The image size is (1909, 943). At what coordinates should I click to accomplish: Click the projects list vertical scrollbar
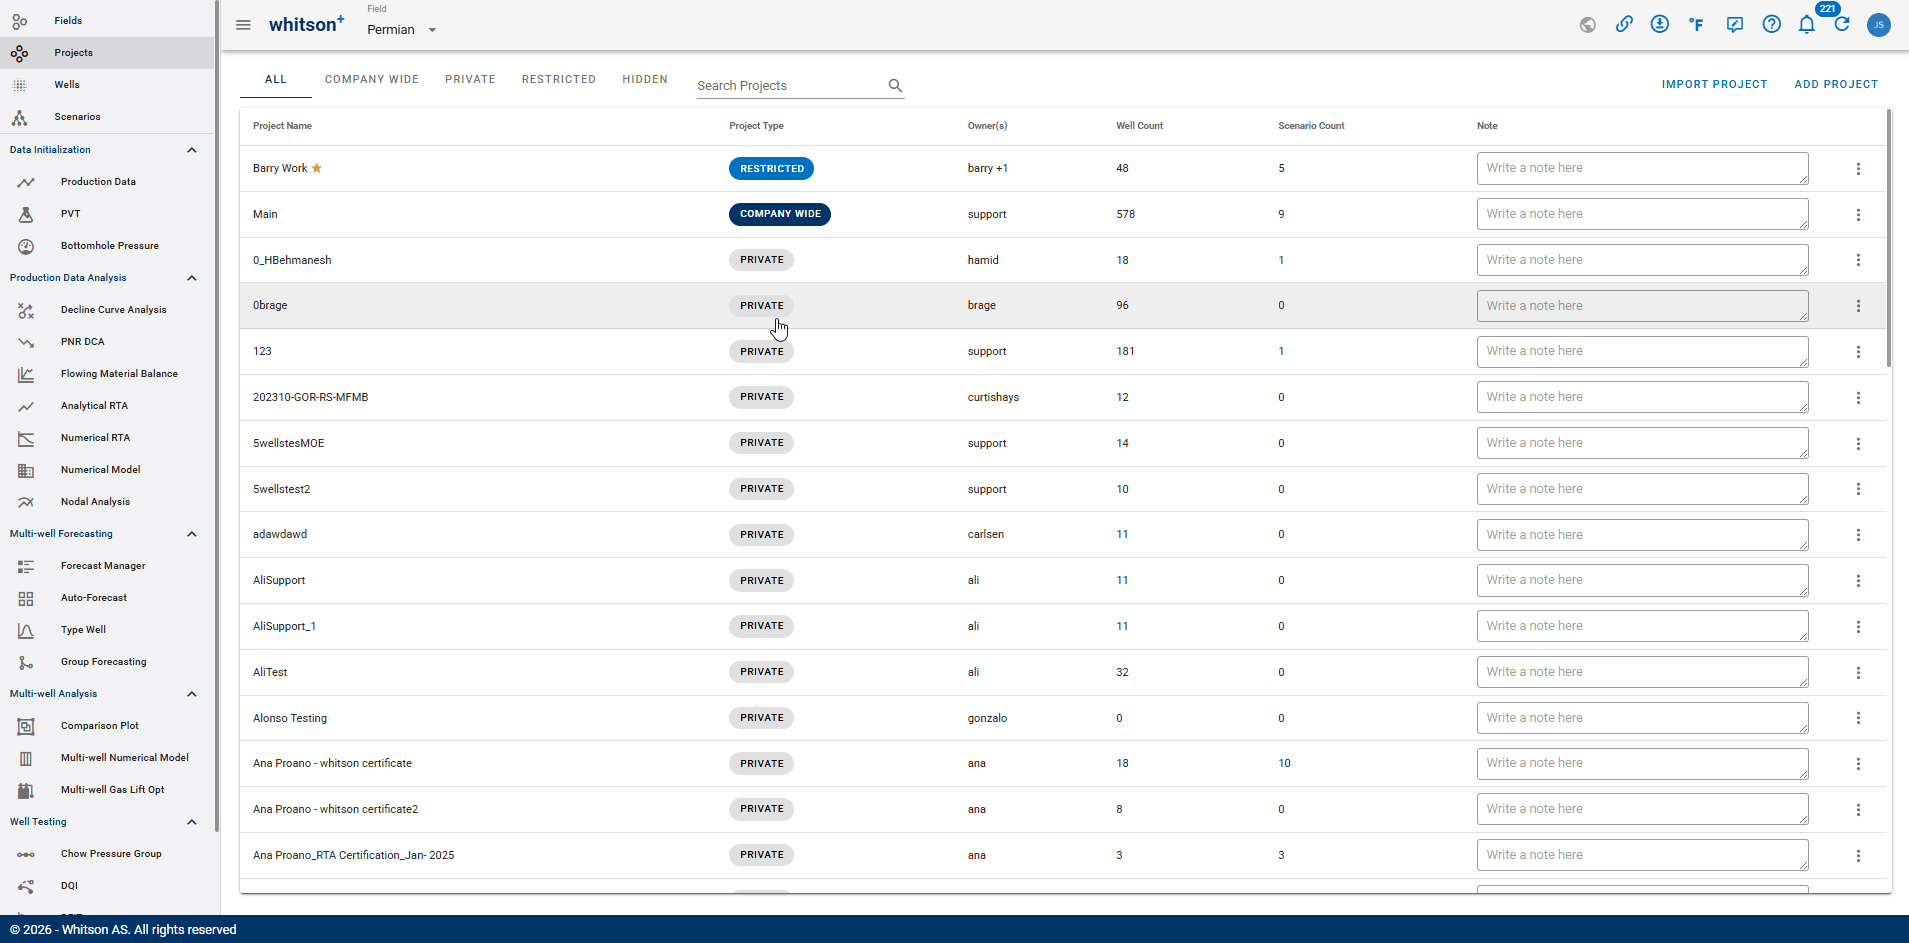pyautogui.click(x=1888, y=240)
